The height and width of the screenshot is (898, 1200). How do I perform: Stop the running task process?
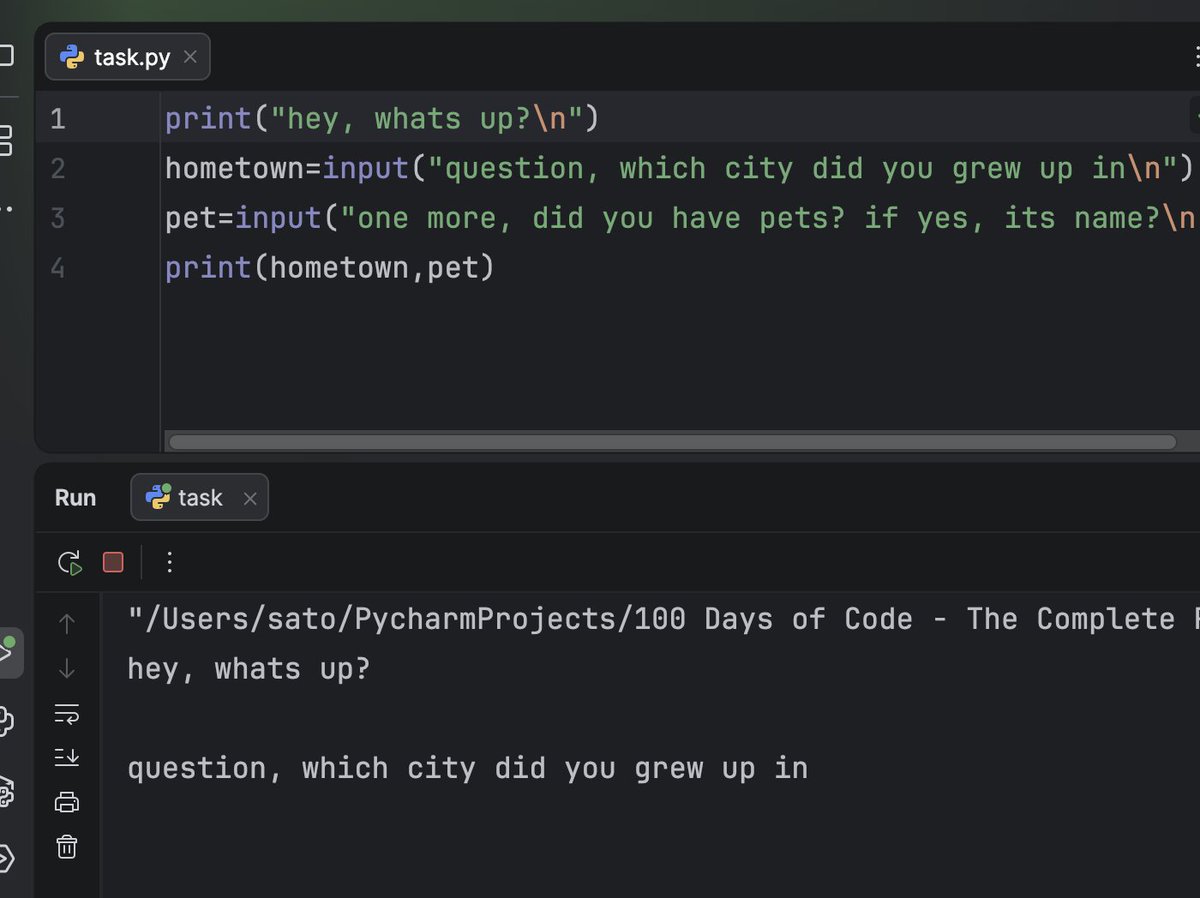click(x=113, y=562)
